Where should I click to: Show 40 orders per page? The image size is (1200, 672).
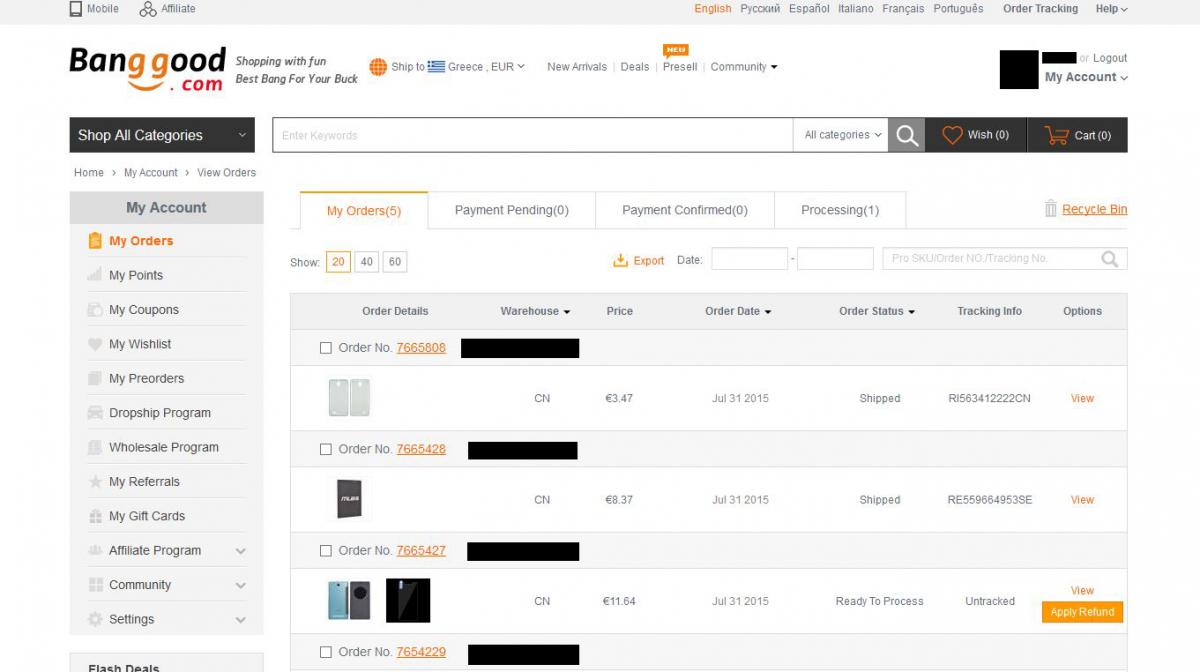[x=367, y=262]
